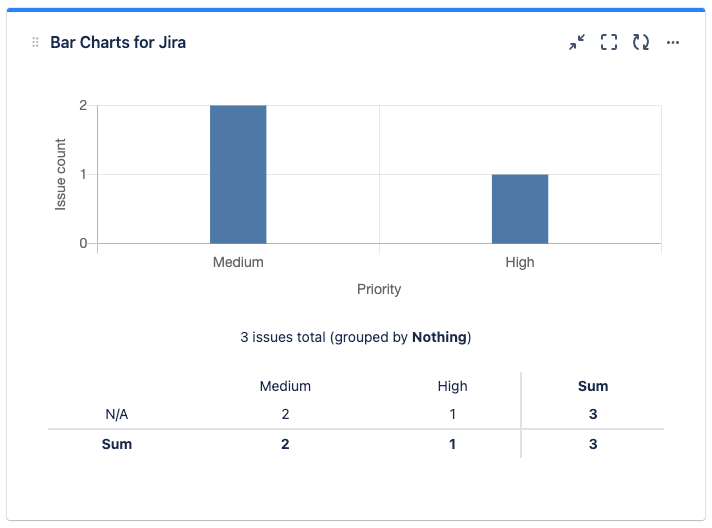712x528 pixels.
Task: Open the gadget more actions menu
Action: coord(673,42)
